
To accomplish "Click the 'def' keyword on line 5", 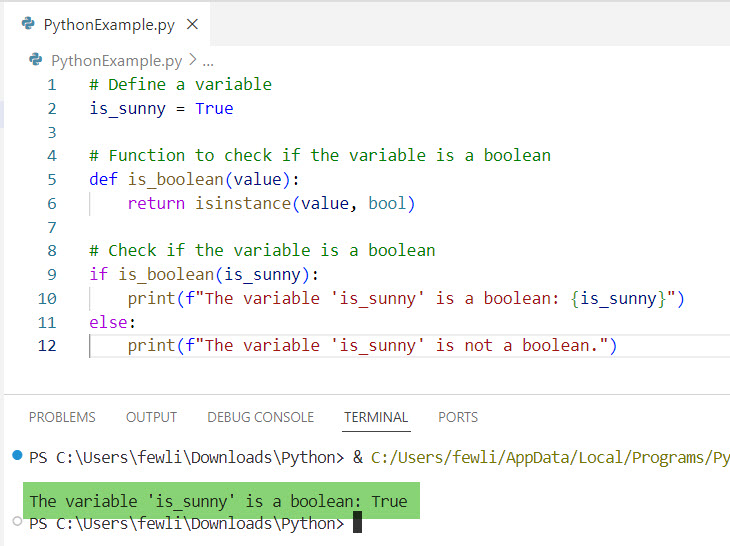I will click(103, 179).
